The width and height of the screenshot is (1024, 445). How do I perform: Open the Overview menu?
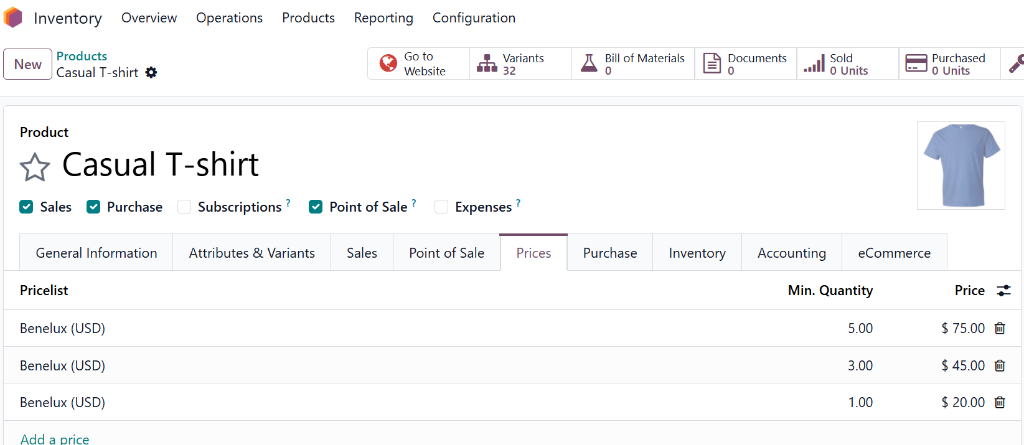[x=149, y=18]
